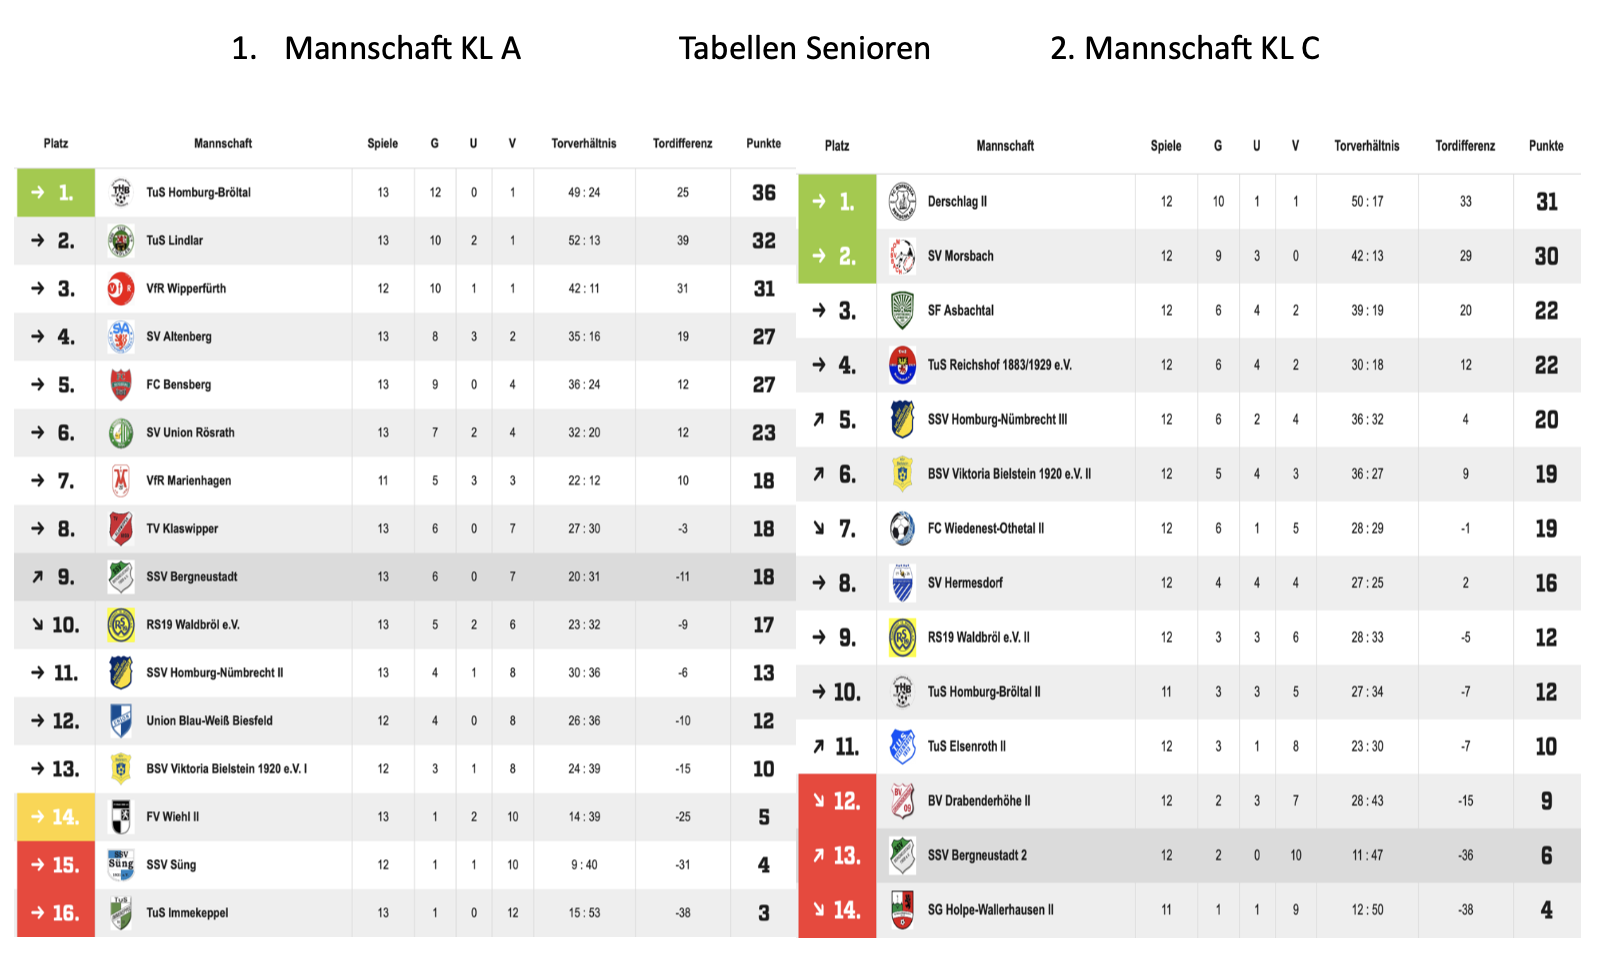Open the SV Morsbach team link
1598x954 pixels.
(960, 256)
